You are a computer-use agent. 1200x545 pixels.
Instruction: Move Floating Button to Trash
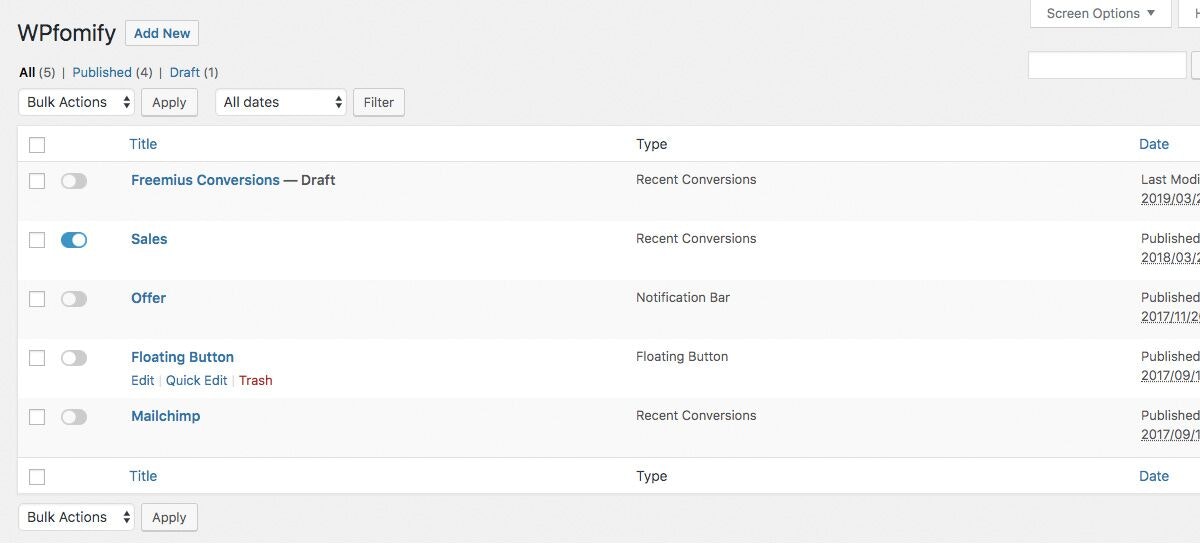click(256, 380)
